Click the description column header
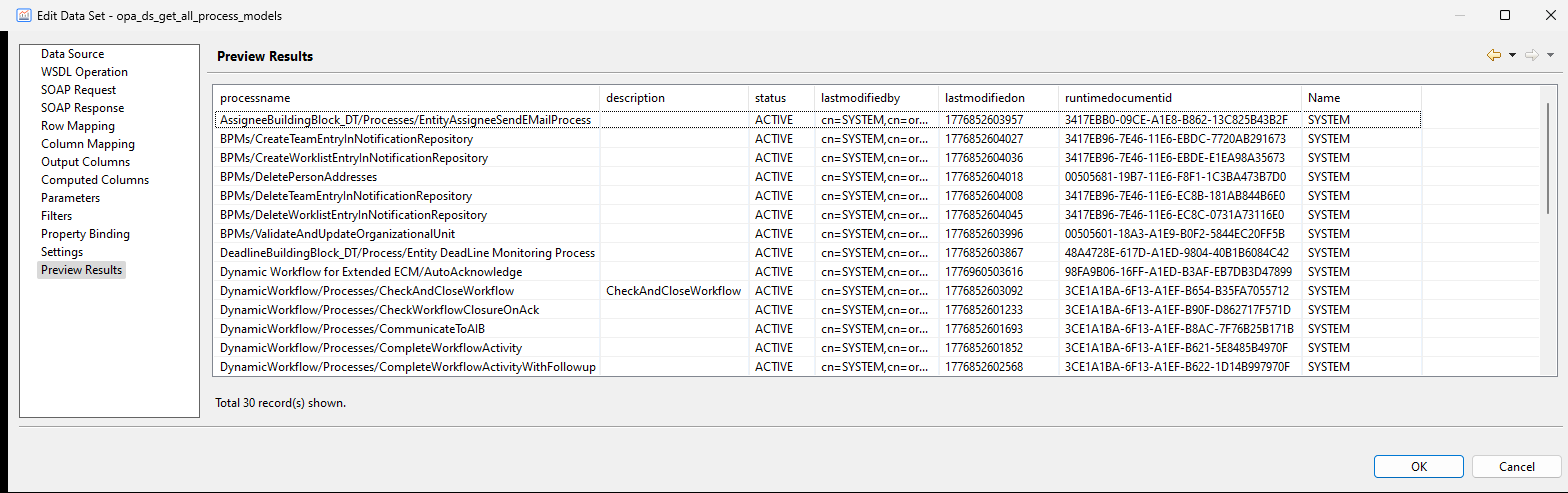Viewport: 1568px width, 493px height. 674,98
